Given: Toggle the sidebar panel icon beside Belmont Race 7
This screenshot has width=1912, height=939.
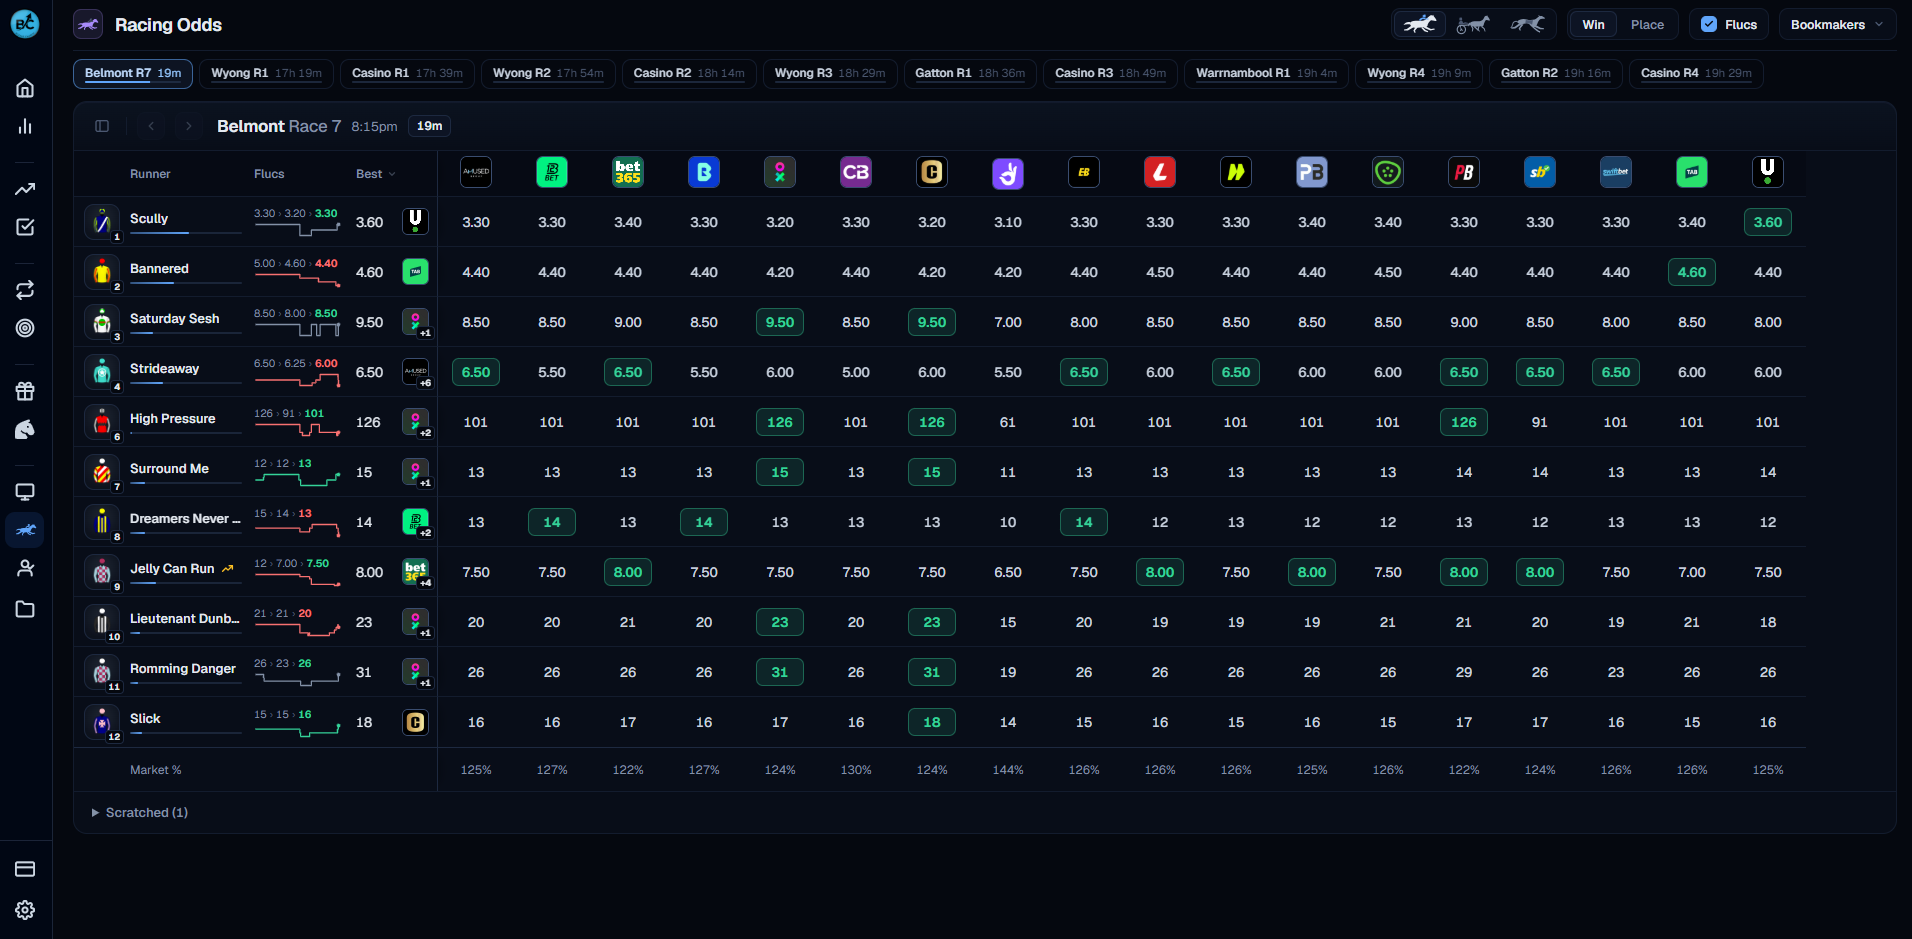Looking at the screenshot, I should tap(102, 126).
